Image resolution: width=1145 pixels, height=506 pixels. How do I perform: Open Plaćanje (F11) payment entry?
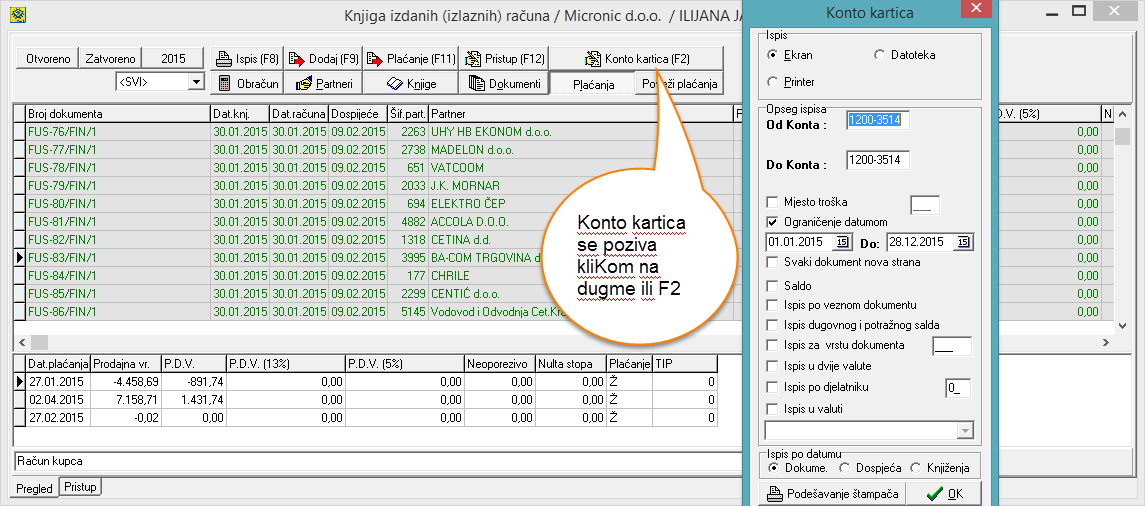411,59
